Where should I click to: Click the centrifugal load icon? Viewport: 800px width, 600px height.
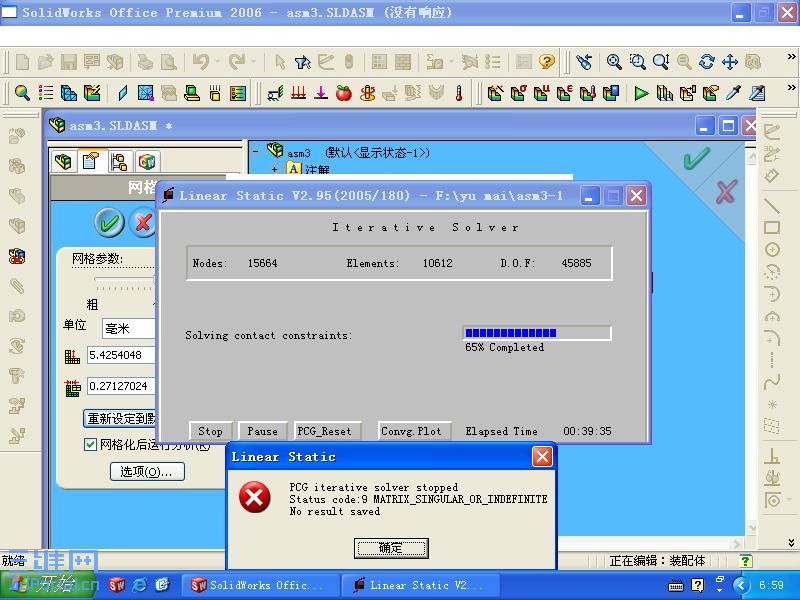[x=367, y=93]
